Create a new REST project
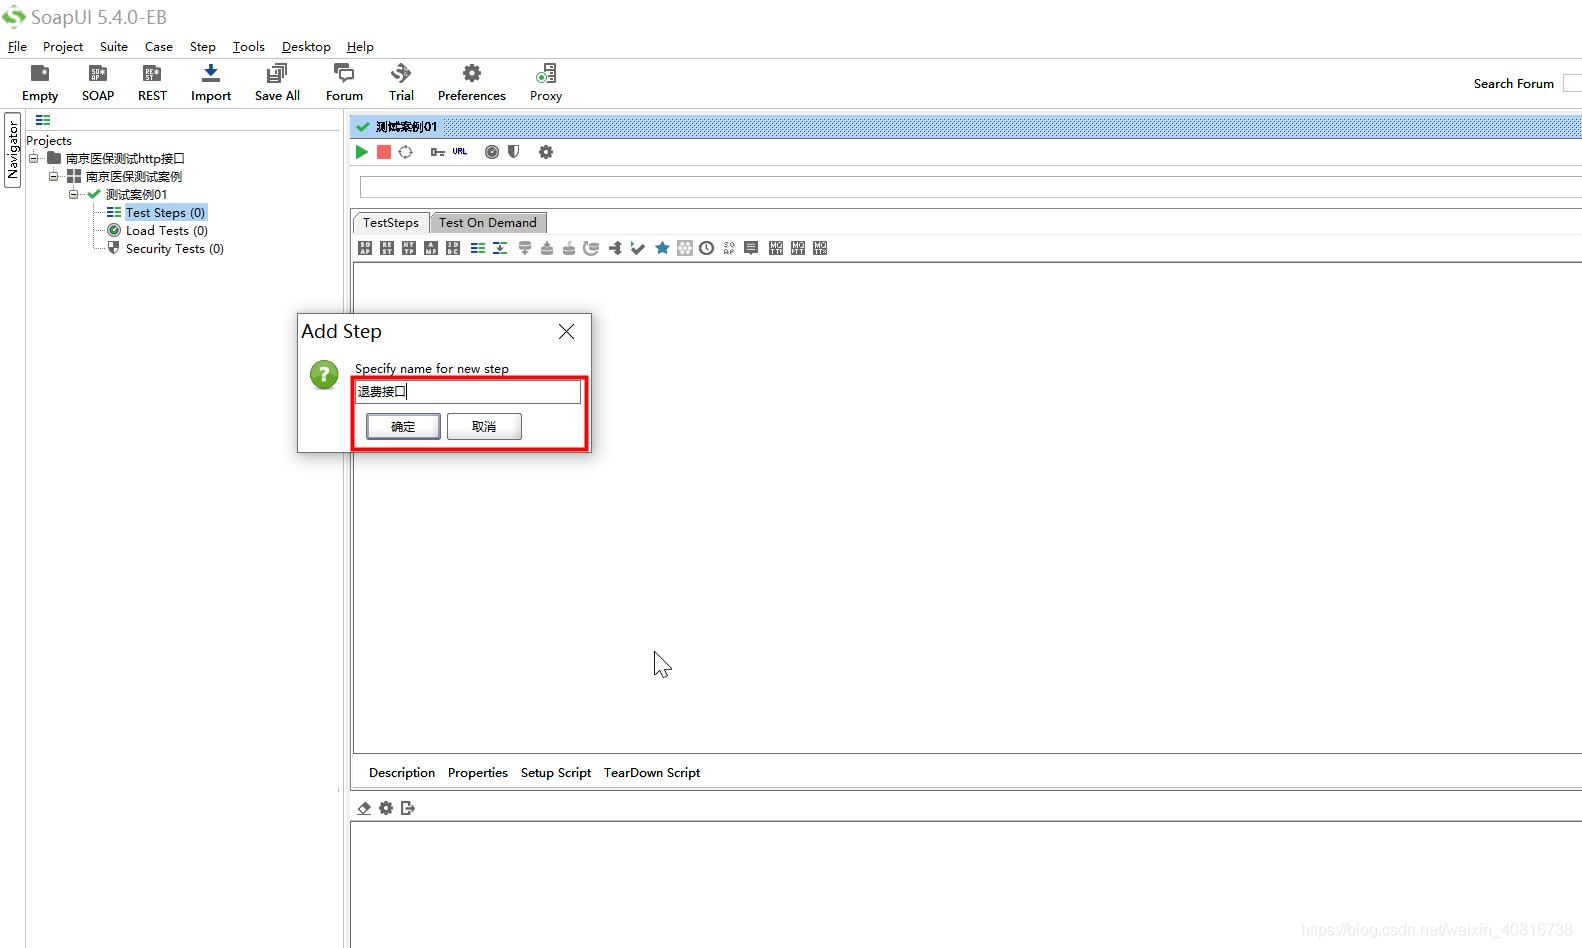 tap(152, 83)
